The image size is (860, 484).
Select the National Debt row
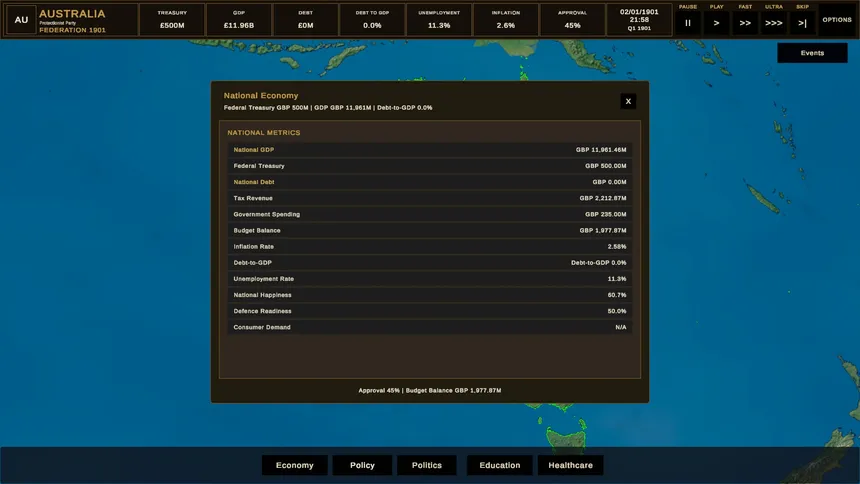coord(429,182)
